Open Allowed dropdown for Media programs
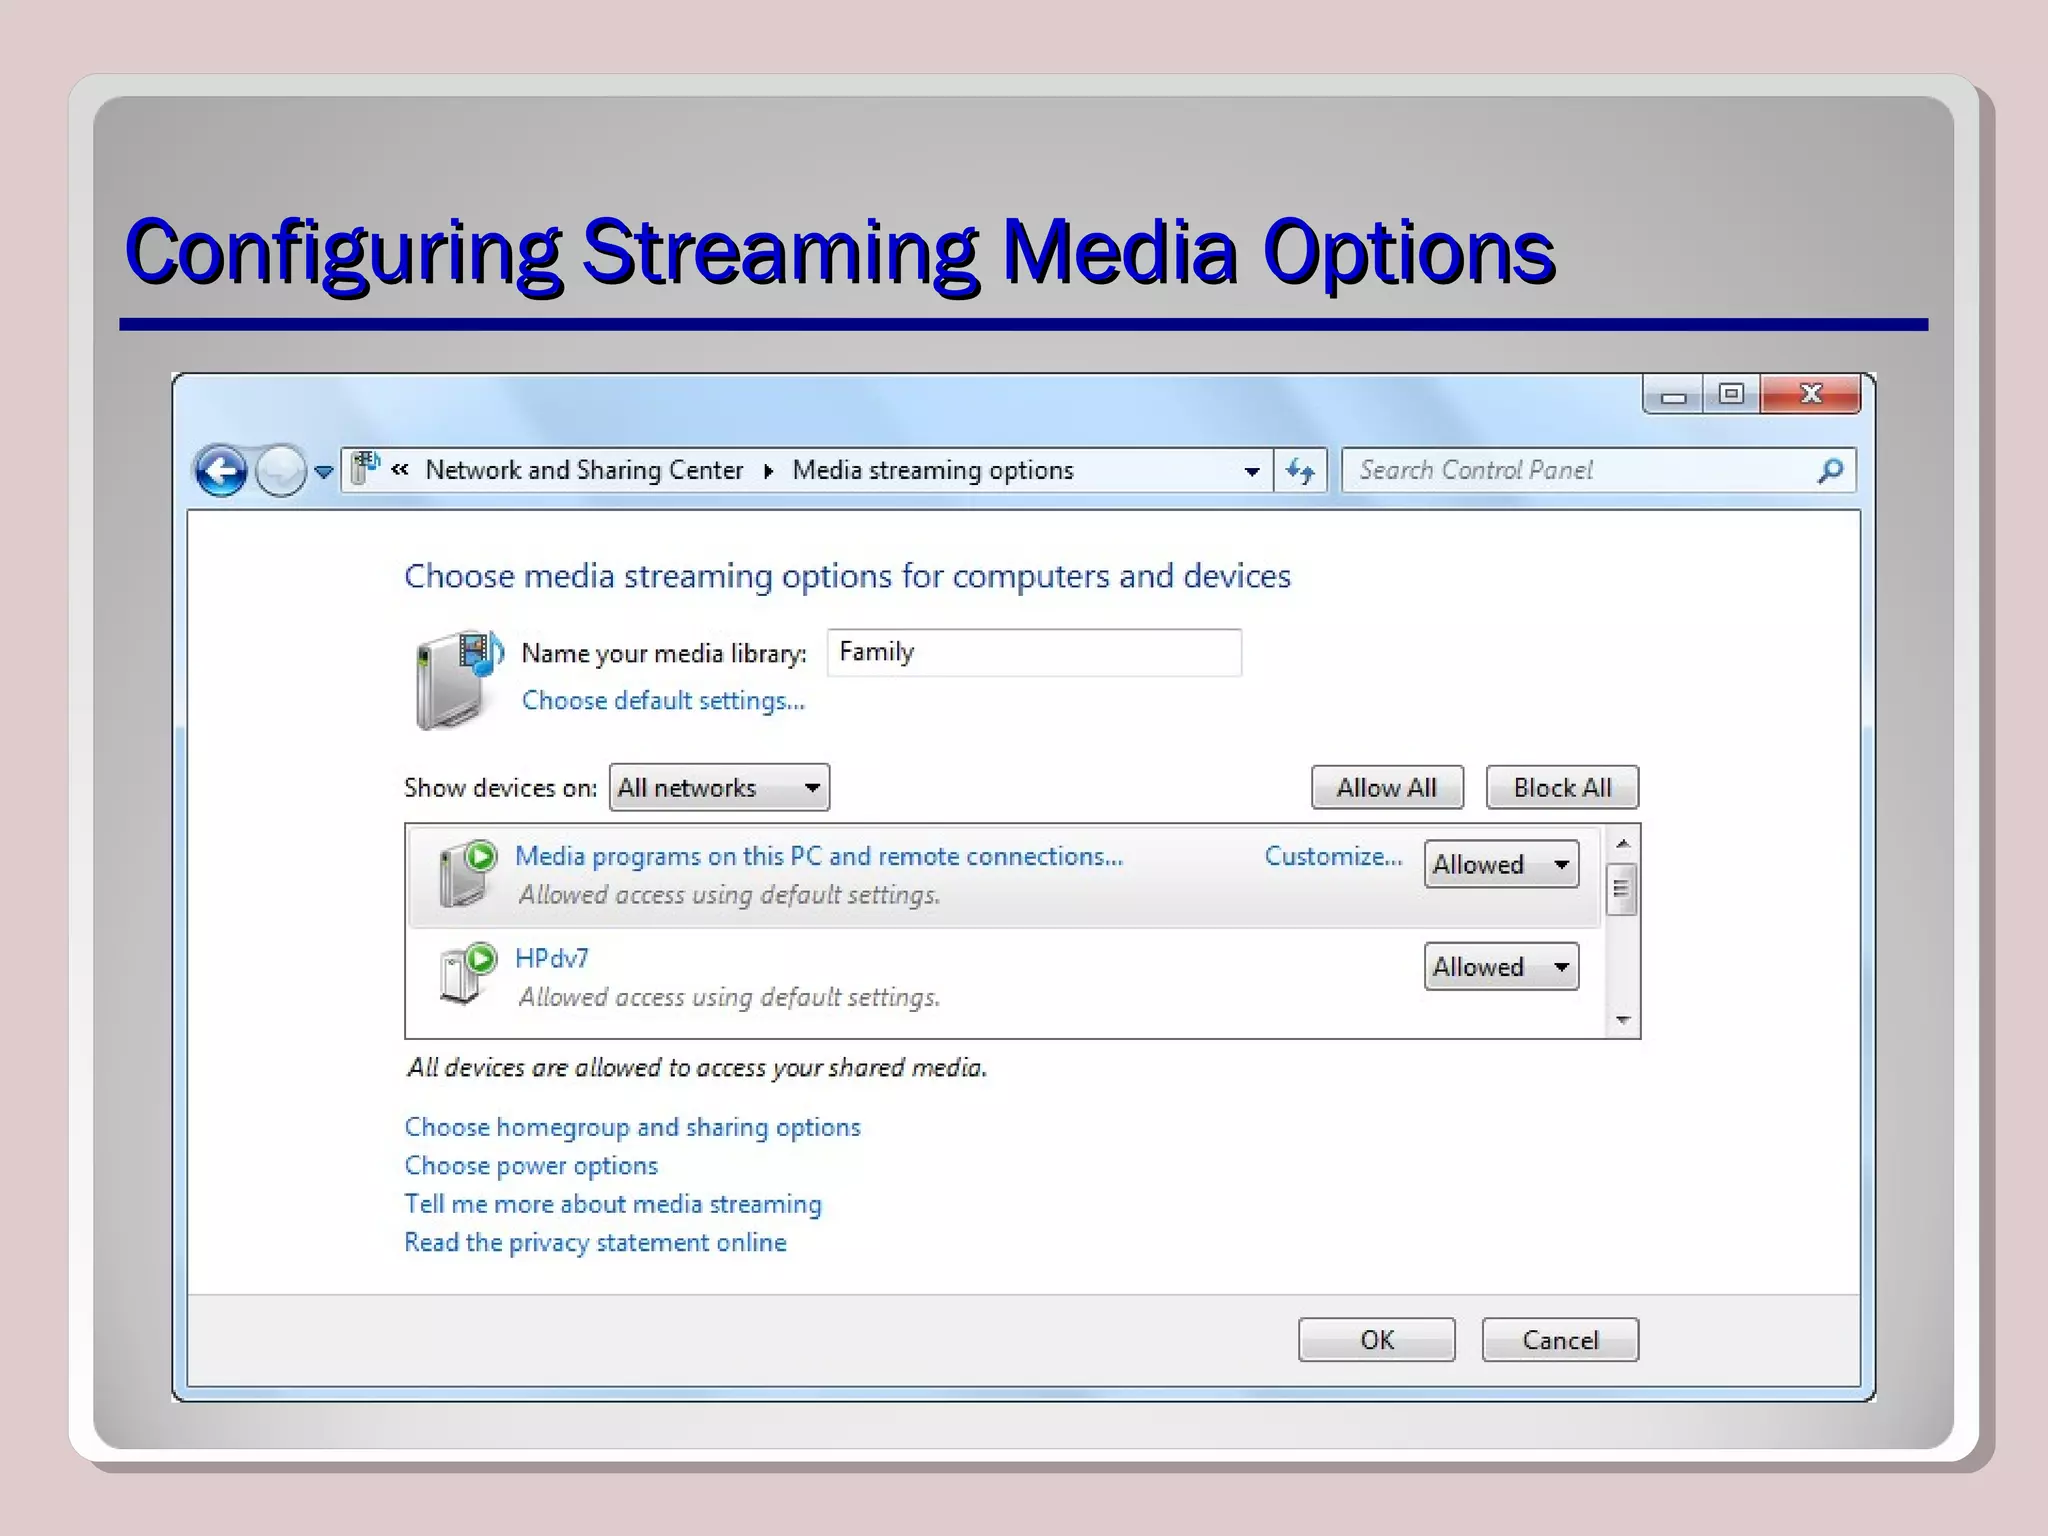The image size is (2048, 1536). tap(1500, 865)
